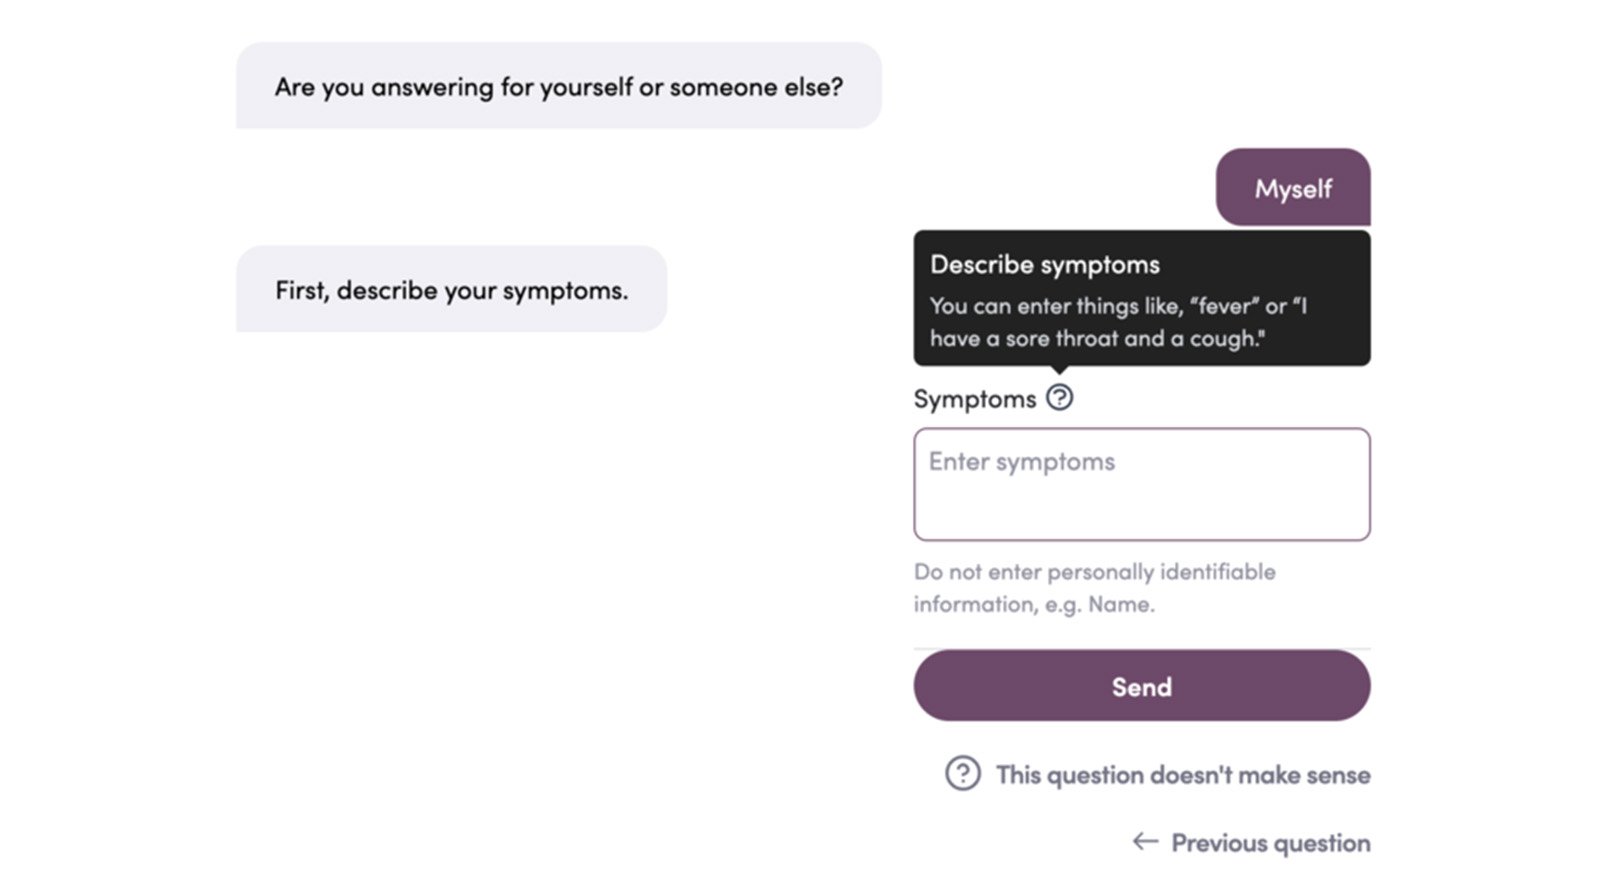This screenshot has height=886, width=1600.
Task: Click the "Are you answering for yourself" message
Action: tap(558, 86)
